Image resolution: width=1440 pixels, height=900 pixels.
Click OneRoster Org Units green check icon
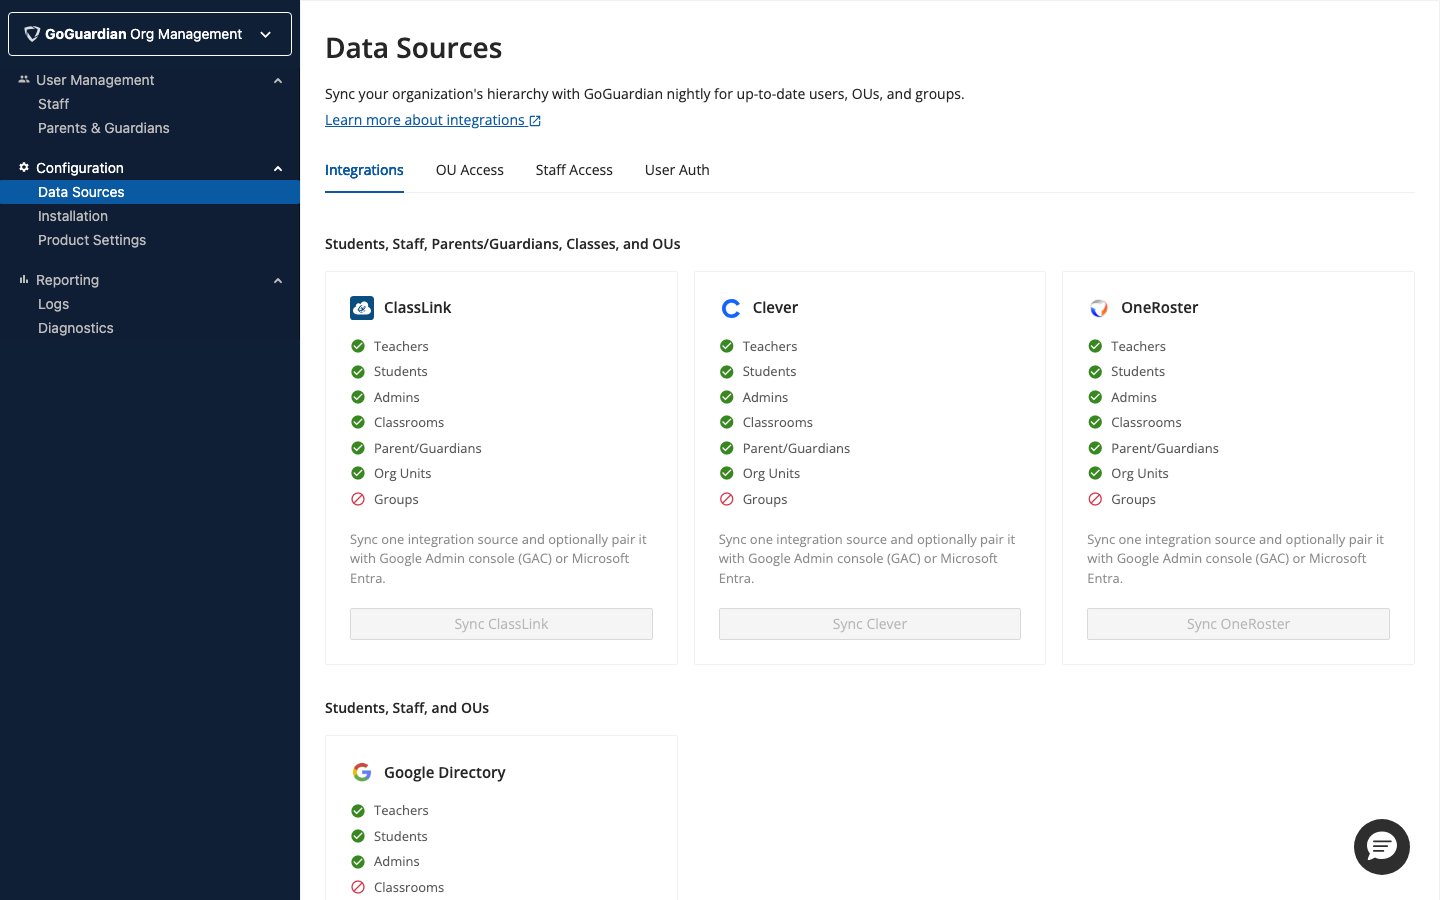click(x=1095, y=473)
